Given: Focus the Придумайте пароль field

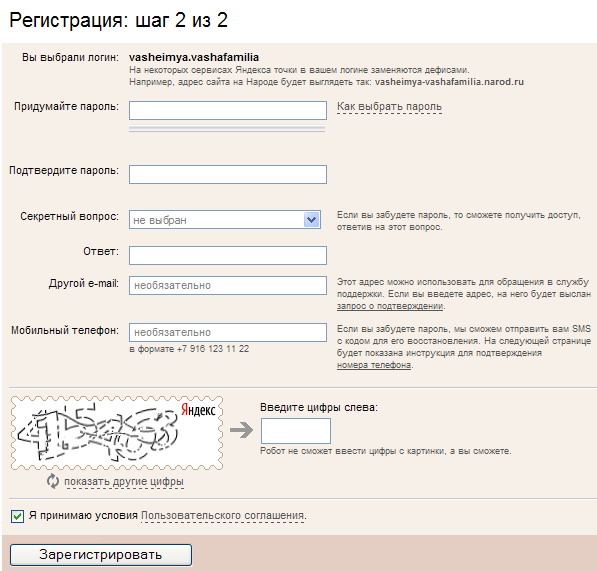Looking at the screenshot, I should 228,110.
